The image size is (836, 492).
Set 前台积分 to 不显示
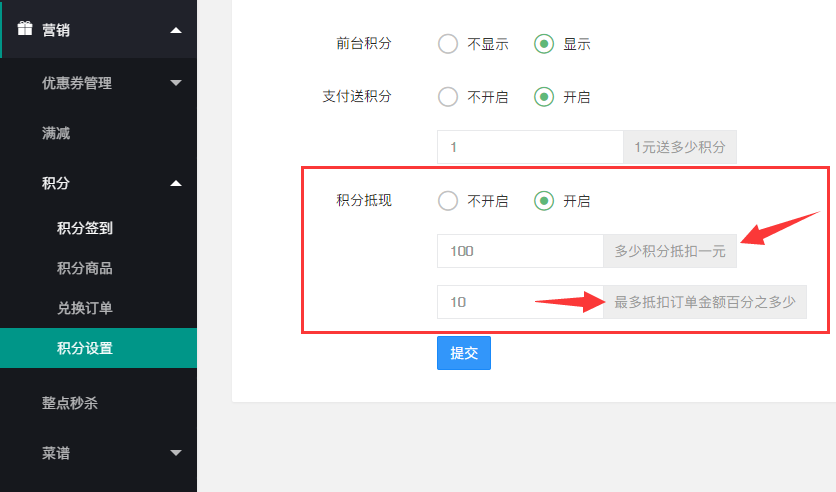pos(473,44)
